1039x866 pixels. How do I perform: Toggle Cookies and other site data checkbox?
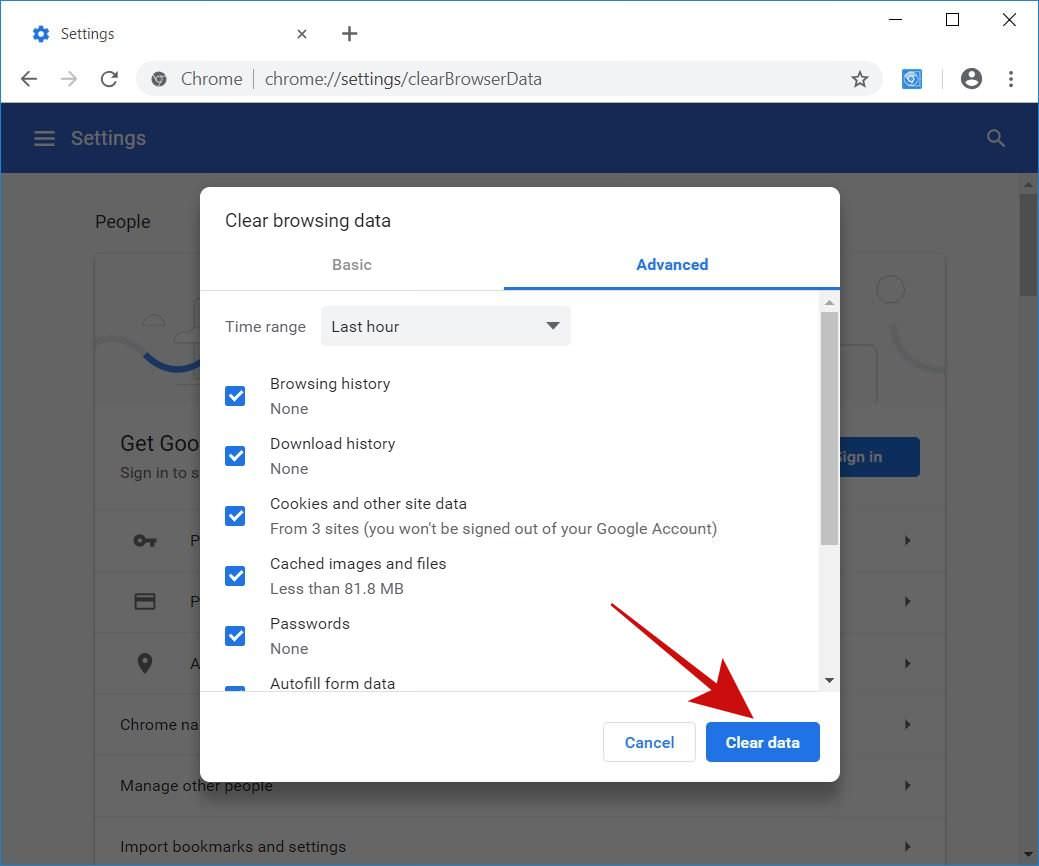pos(235,516)
